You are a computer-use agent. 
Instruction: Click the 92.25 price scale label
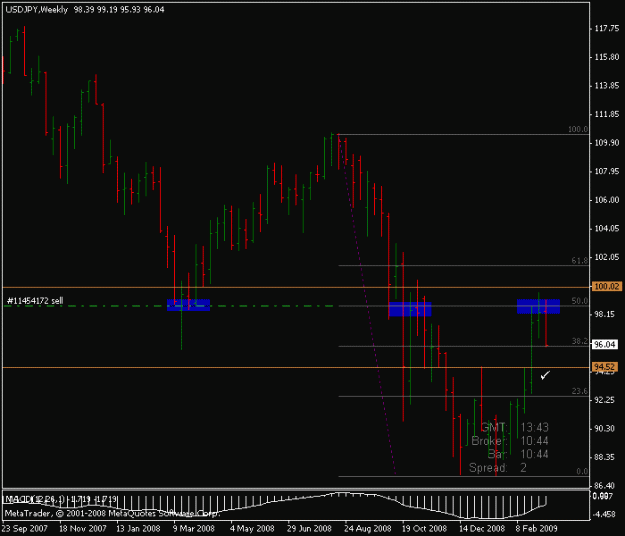point(605,400)
